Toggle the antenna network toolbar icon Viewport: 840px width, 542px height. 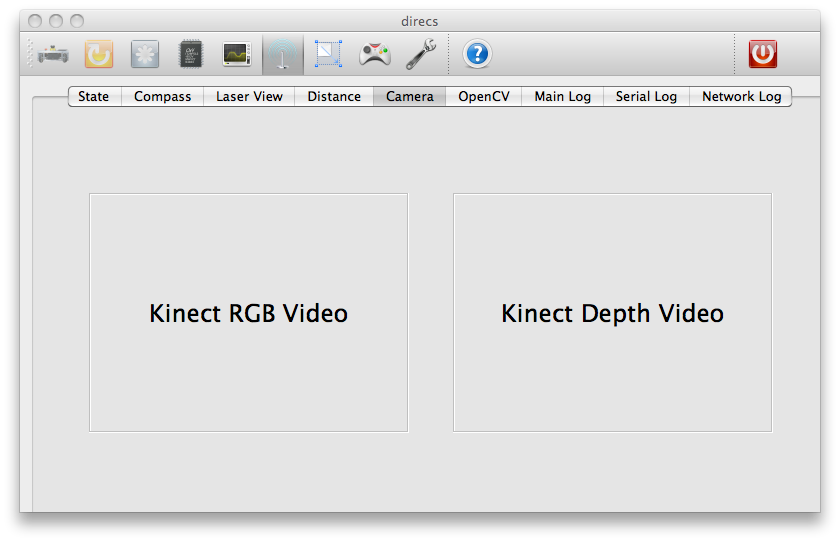coord(282,54)
